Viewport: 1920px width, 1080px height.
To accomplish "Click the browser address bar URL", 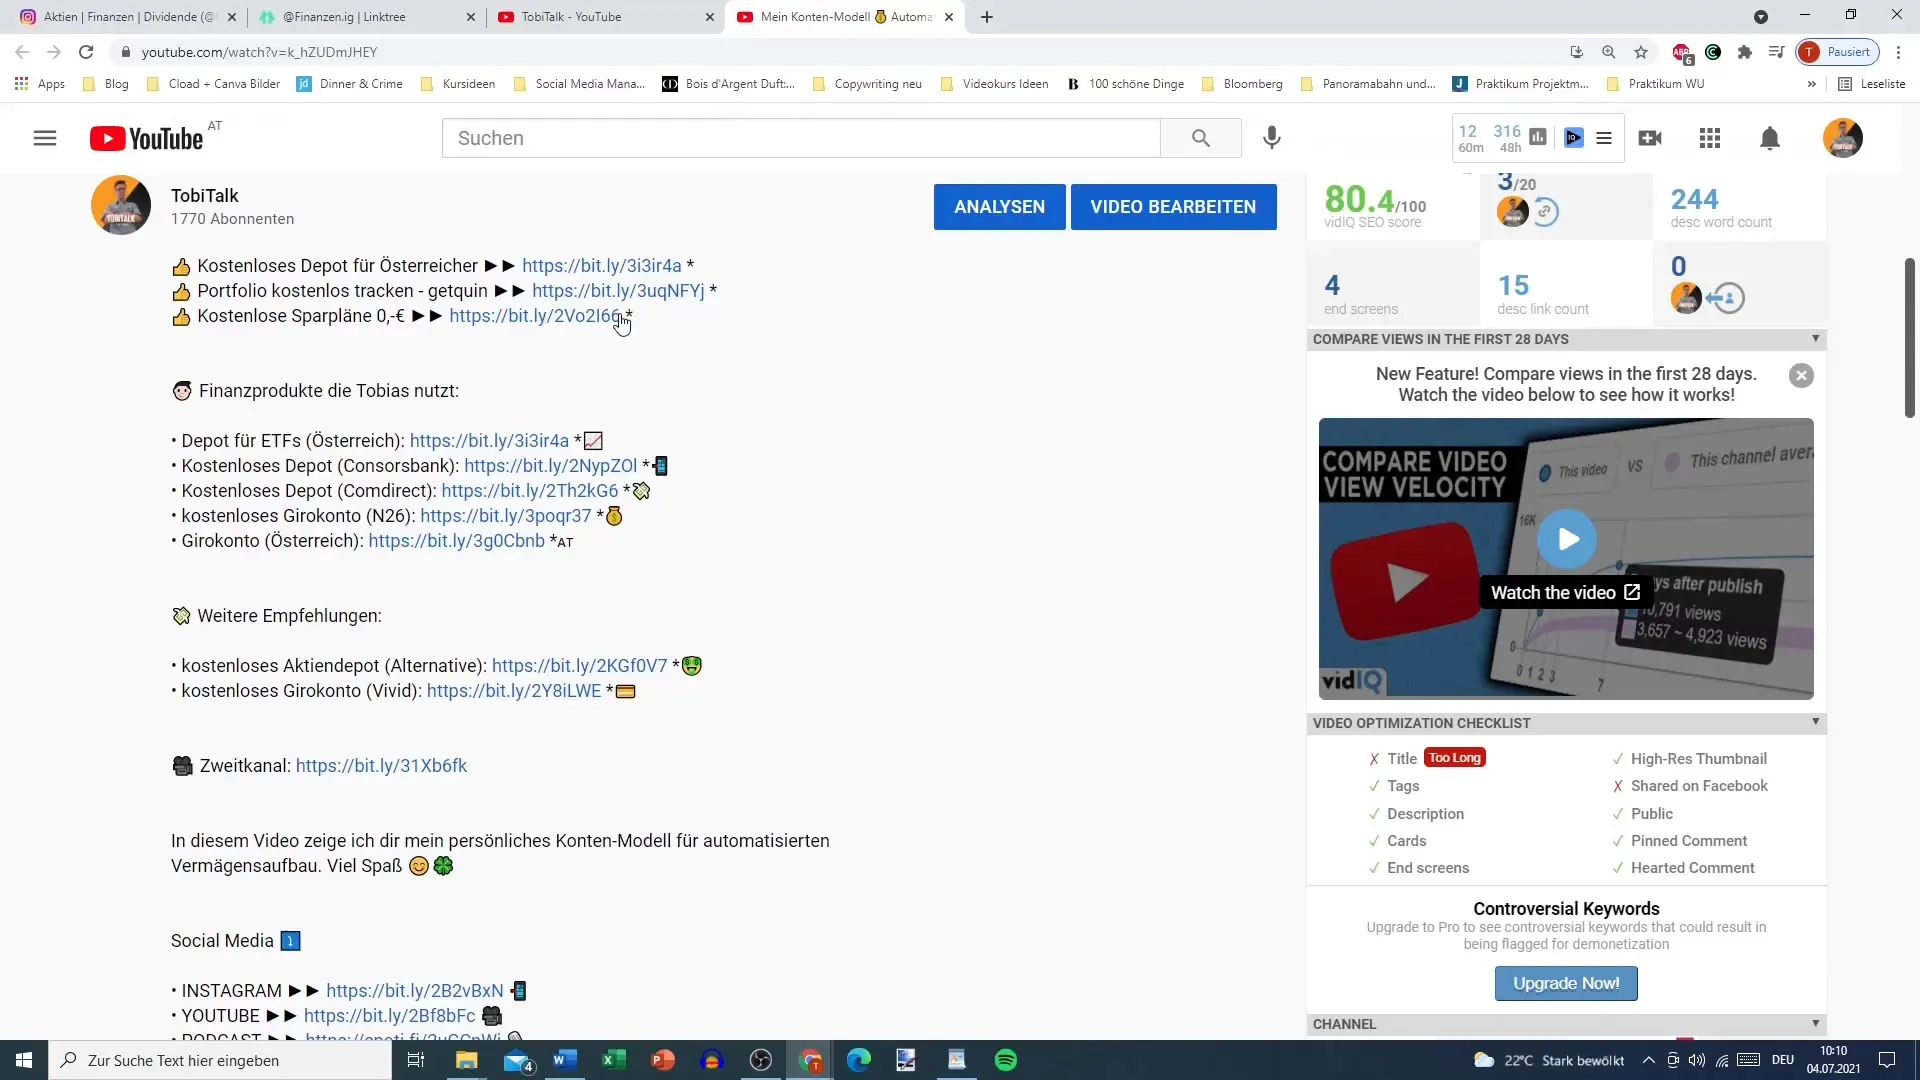I will (x=259, y=52).
